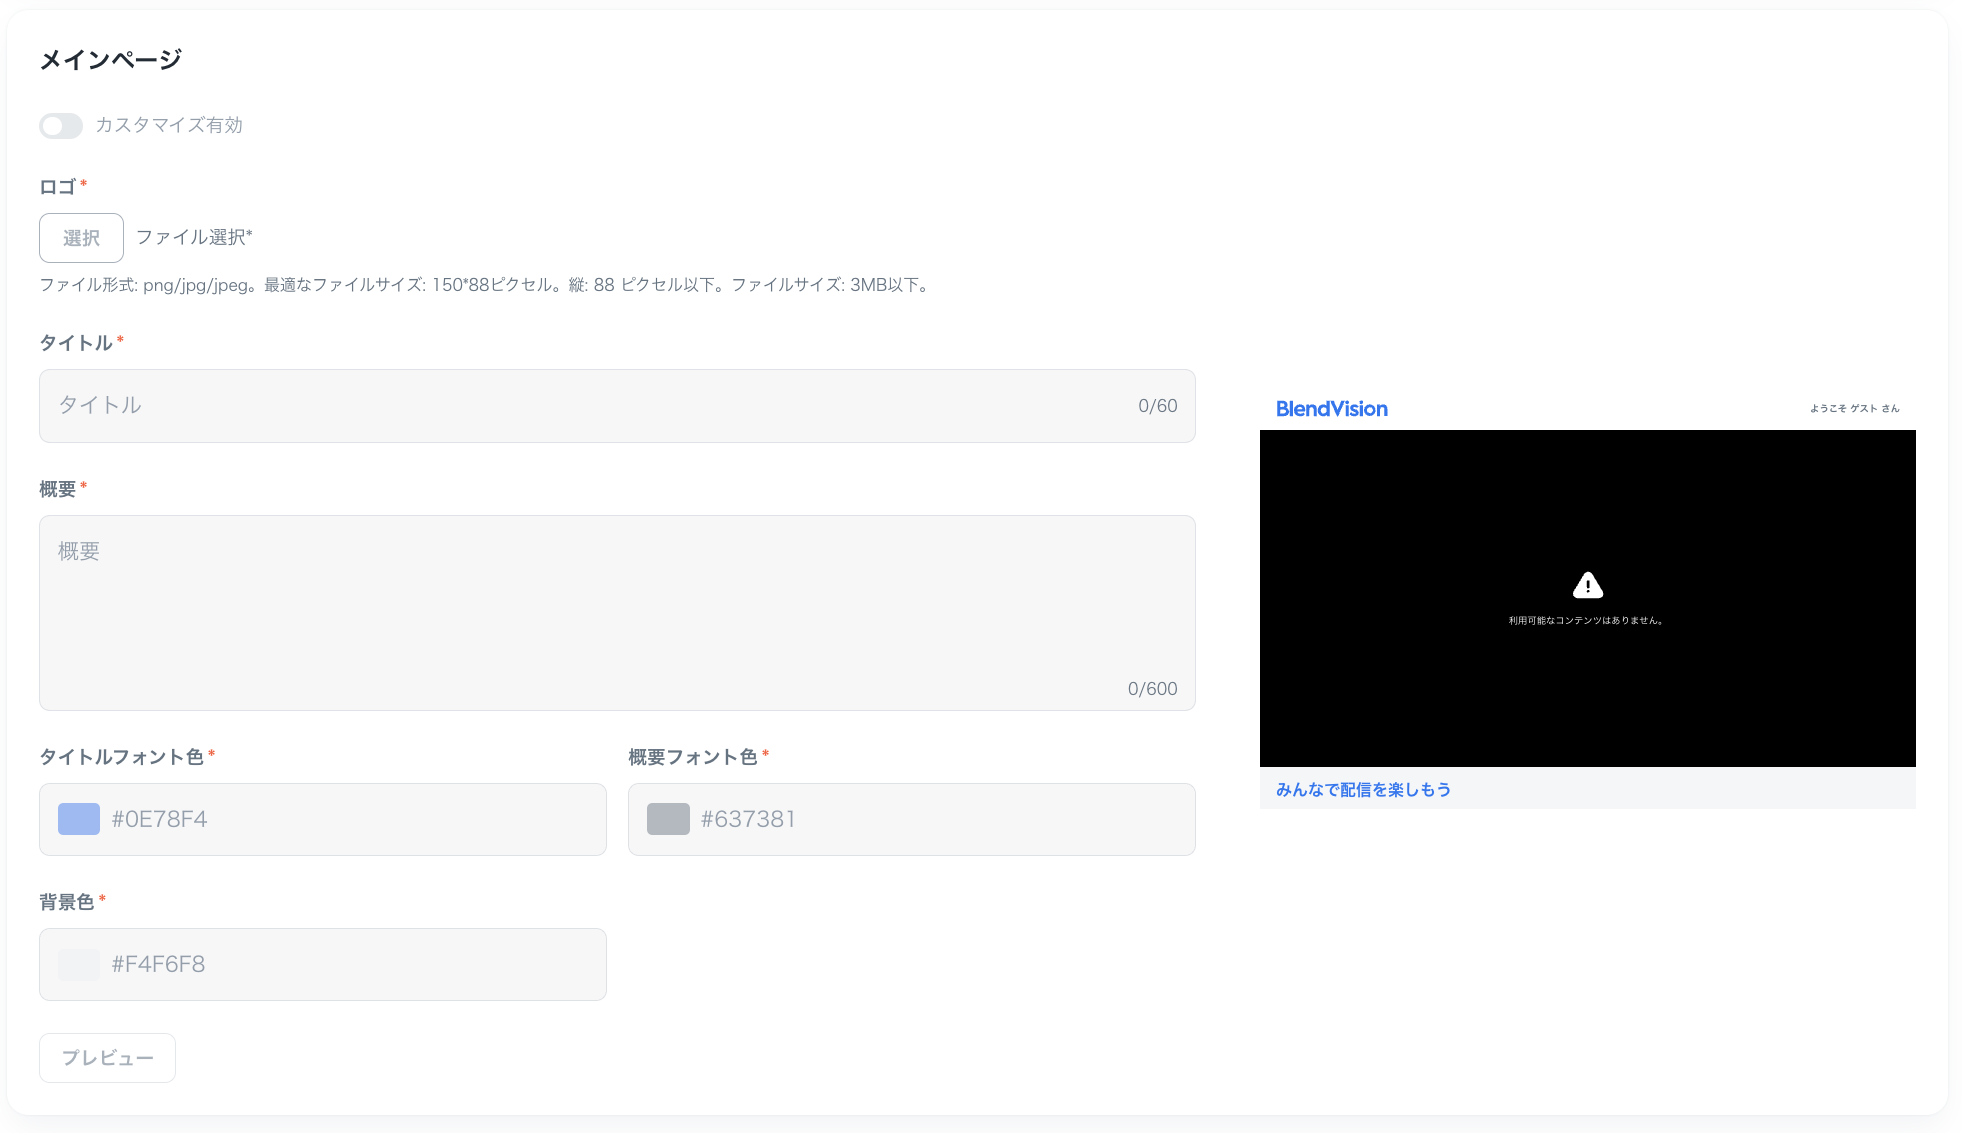The height and width of the screenshot is (1133, 1962).
Task: Click the #F4F6F8 hex code field
Action: point(300,964)
